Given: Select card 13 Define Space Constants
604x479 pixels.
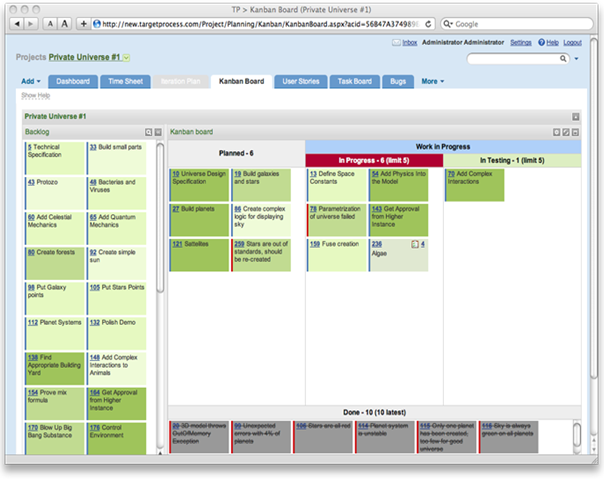Looking at the screenshot, I should point(337,185).
